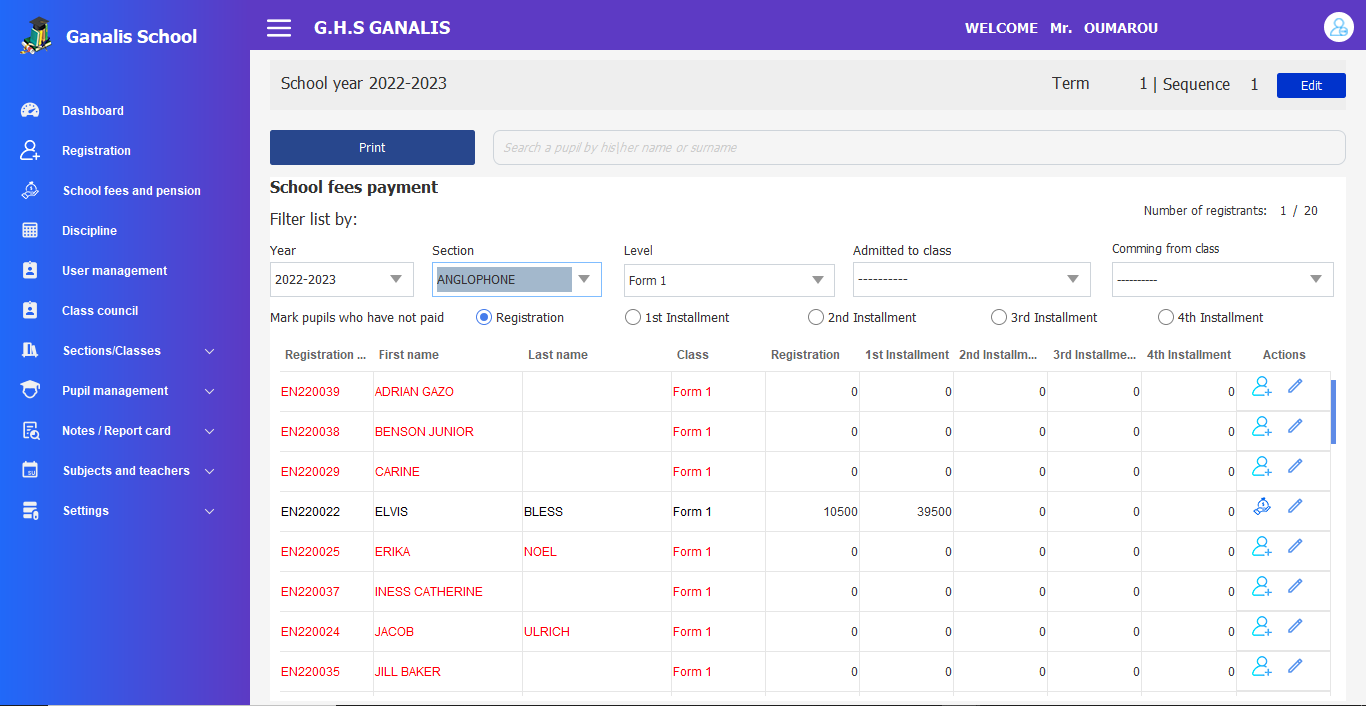Open School fees and pension menu
The width and height of the screenshot is (1366, 706).
[x=131, y=191]
